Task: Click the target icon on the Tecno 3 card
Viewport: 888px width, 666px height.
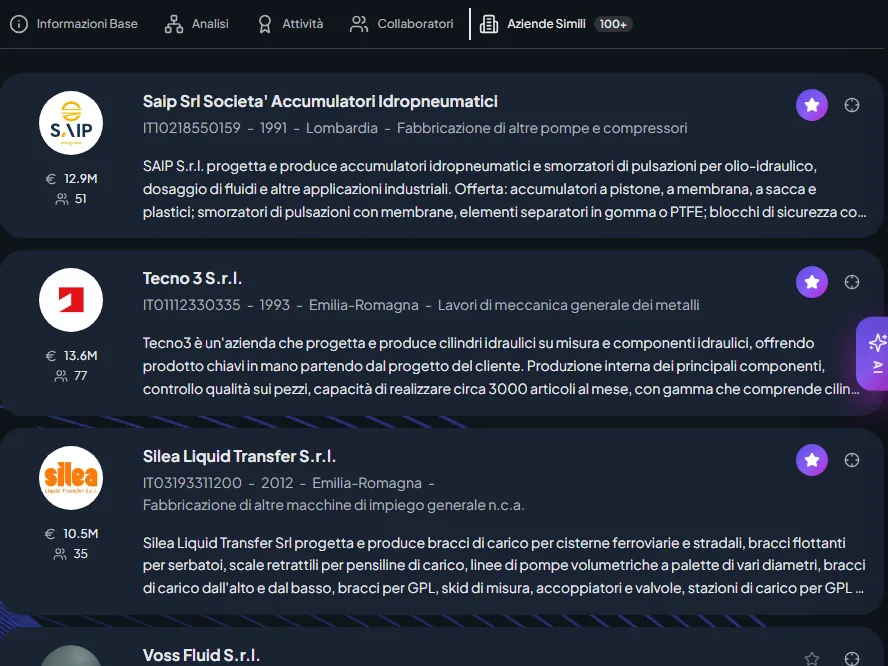Action: [x=852, y=281]
